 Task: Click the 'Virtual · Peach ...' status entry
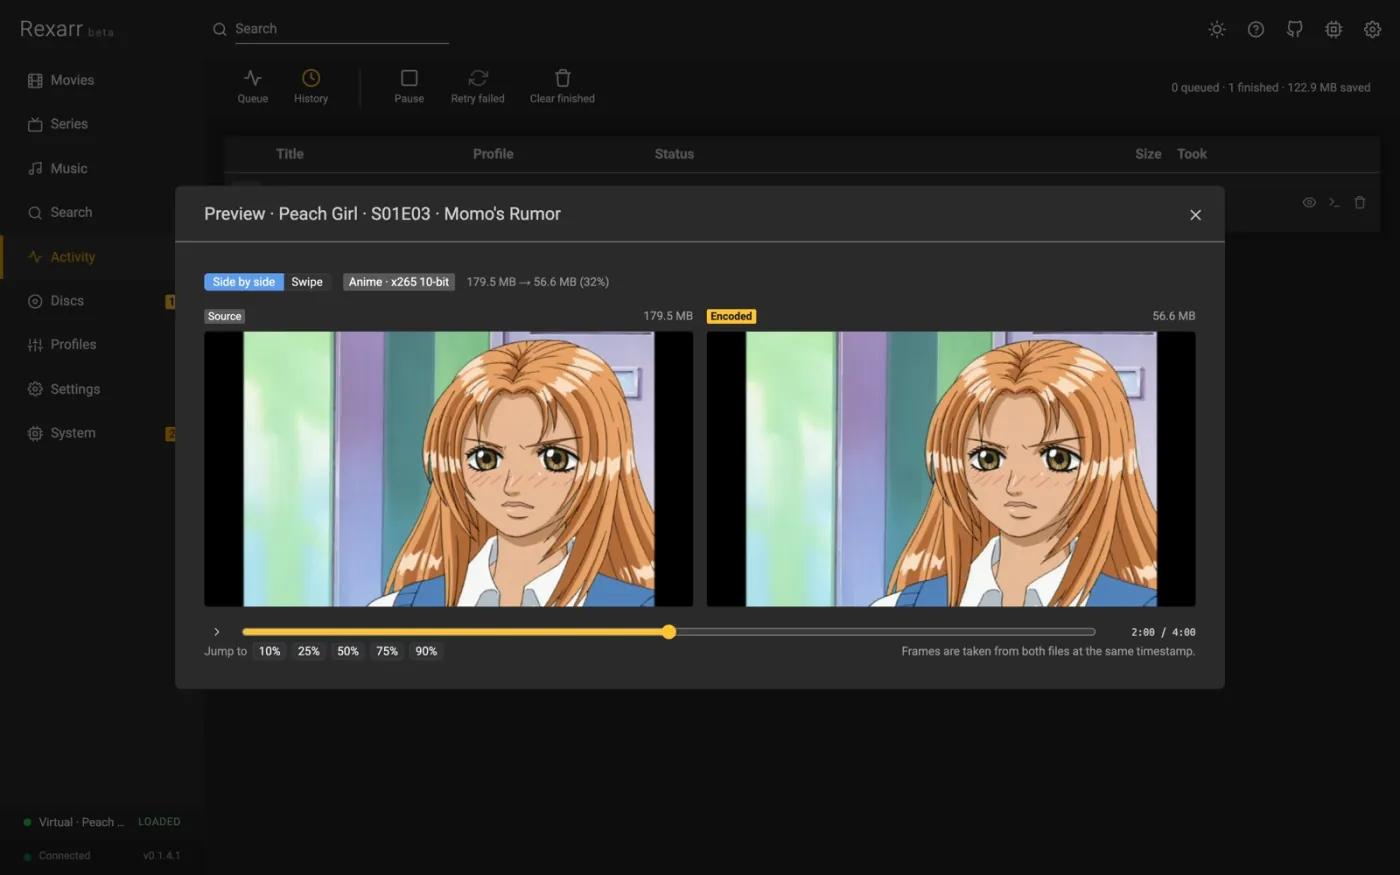[x=81, y=822]
